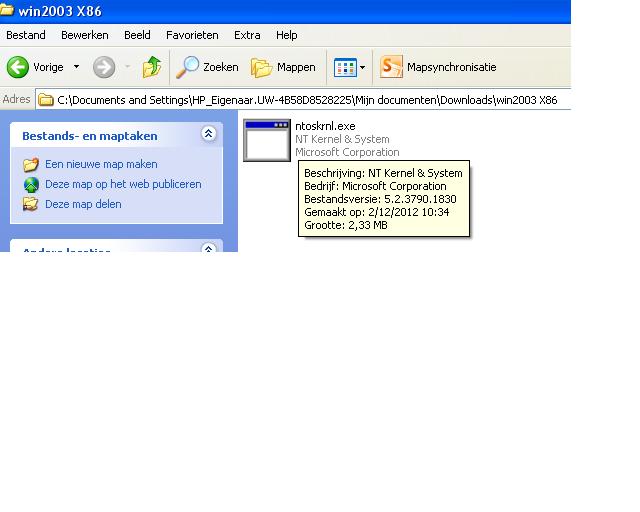Click the new folder icon
Image resolution: width=640 pixels, height=512 pixels.
coord(31,165)
